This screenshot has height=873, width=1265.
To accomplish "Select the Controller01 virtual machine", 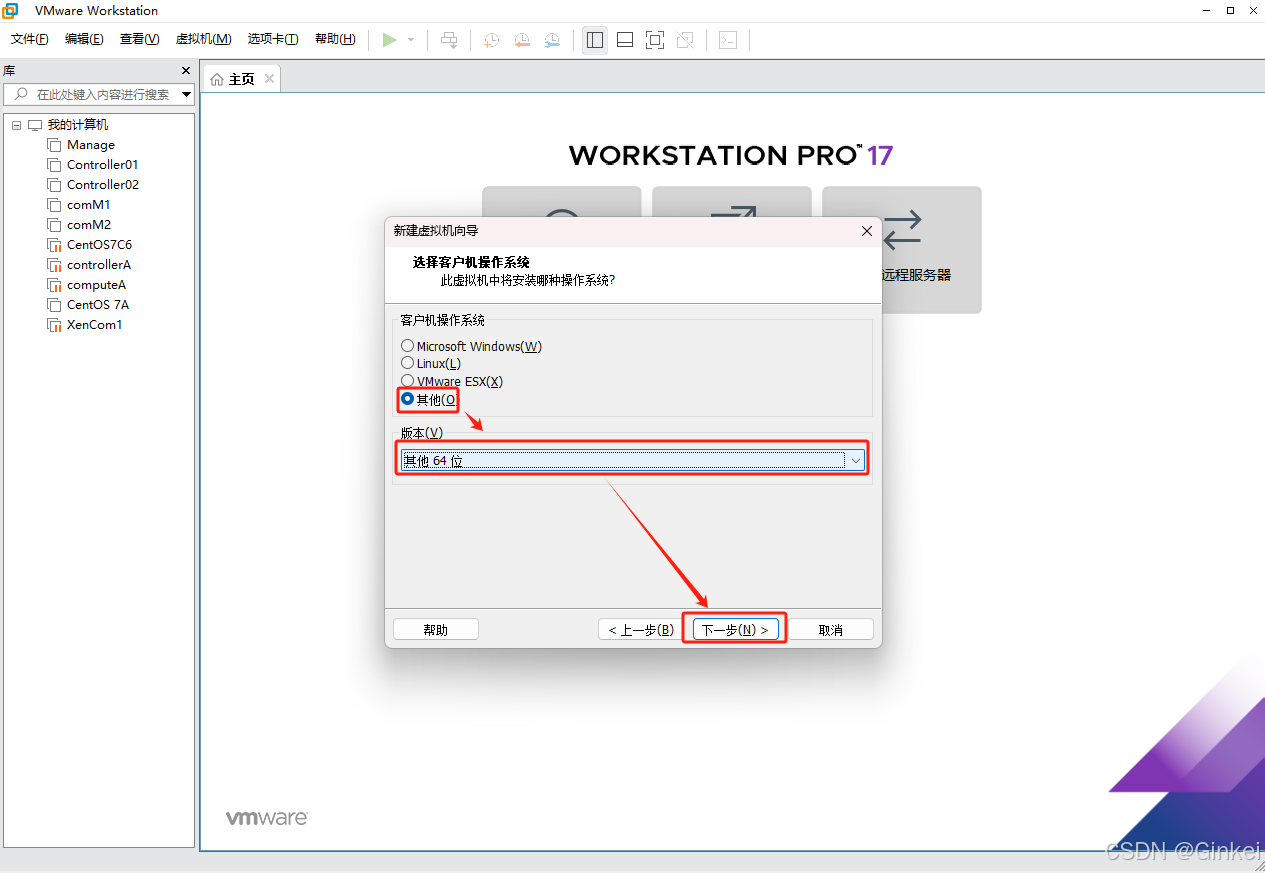I will (103, 165).
